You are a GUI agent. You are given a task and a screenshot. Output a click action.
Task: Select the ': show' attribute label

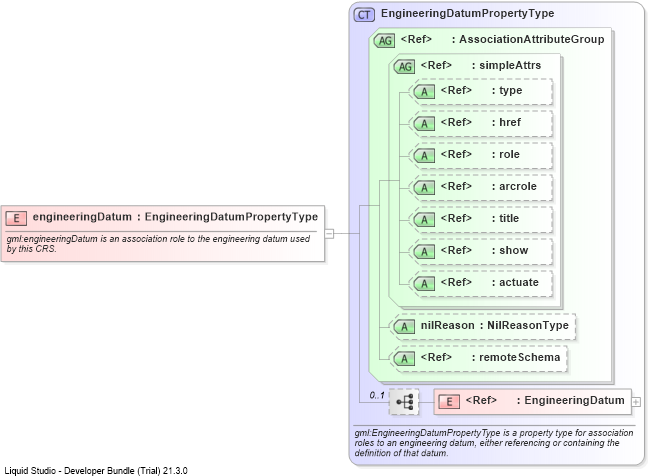click(x=510, y=250)
